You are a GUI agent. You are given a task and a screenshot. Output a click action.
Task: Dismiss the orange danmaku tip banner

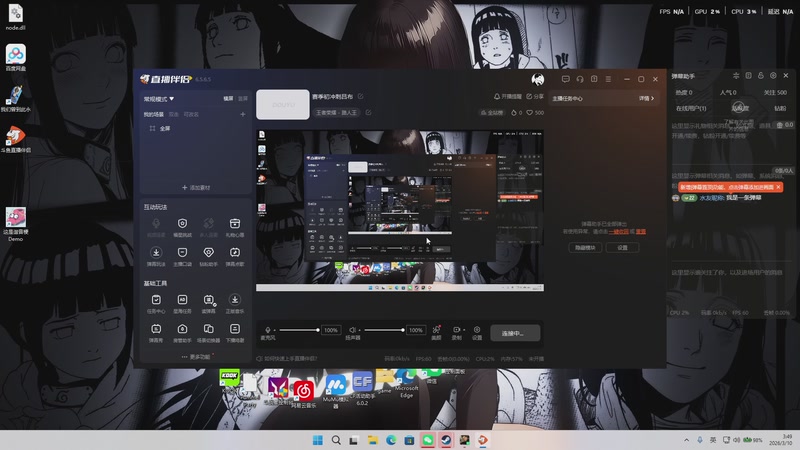tap(778, 187)
